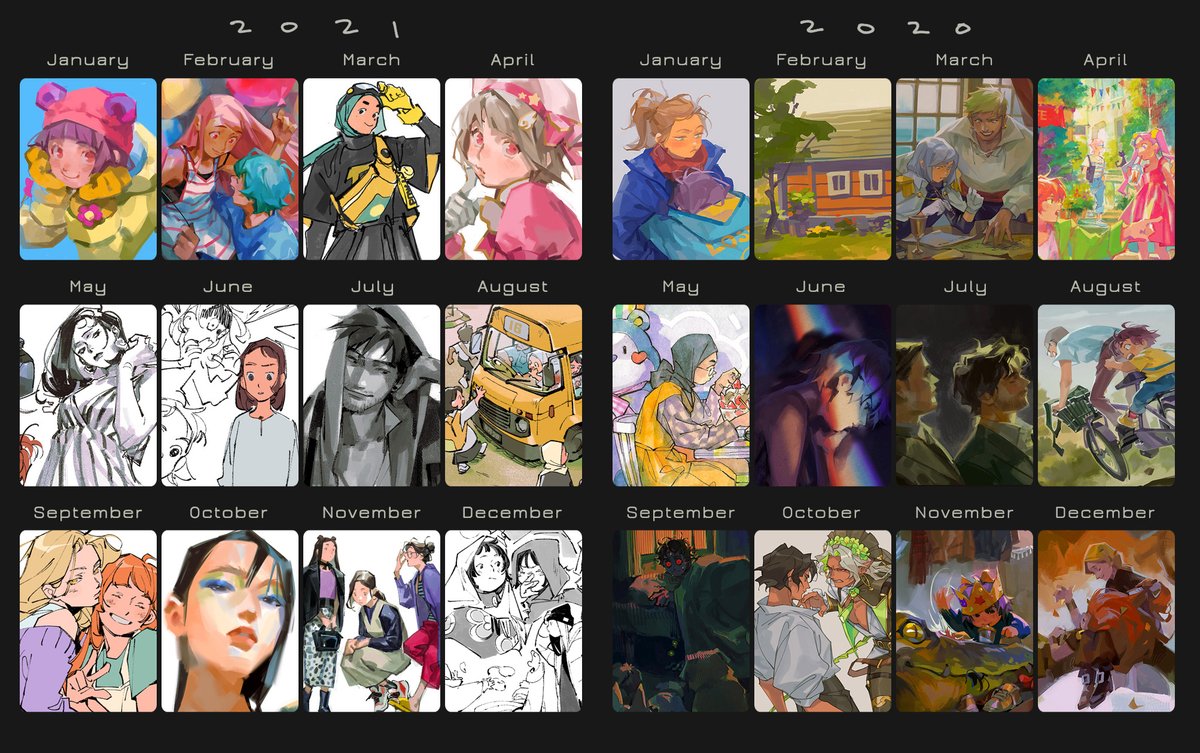Click the October label under 2021
The width and height of the screenshot is (1200, 753).
click(x=229, y=512)
